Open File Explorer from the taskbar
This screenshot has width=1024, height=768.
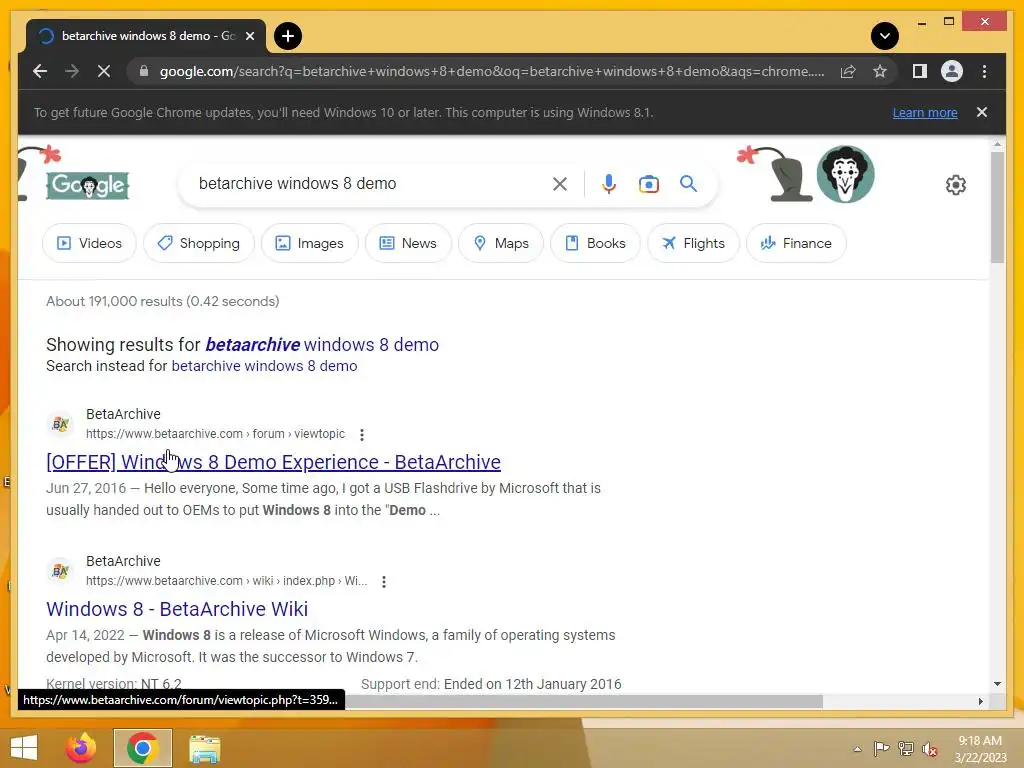[204, 748]
